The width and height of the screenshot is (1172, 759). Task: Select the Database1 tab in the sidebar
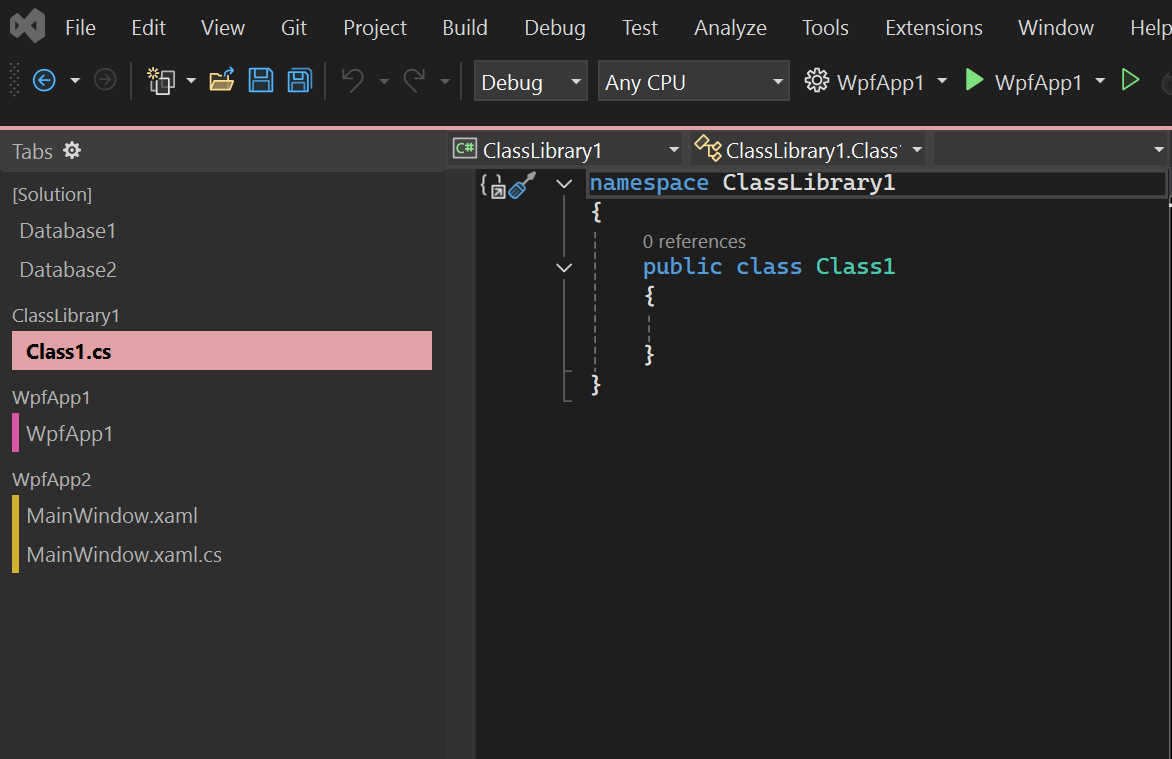(x=67, y=230)
